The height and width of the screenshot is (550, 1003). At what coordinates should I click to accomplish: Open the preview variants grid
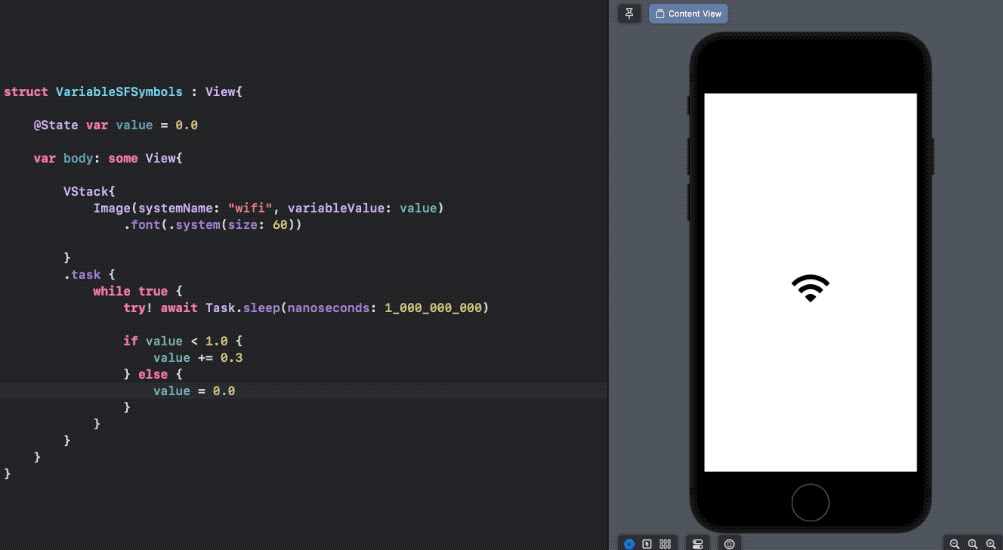tap(665, 544)
